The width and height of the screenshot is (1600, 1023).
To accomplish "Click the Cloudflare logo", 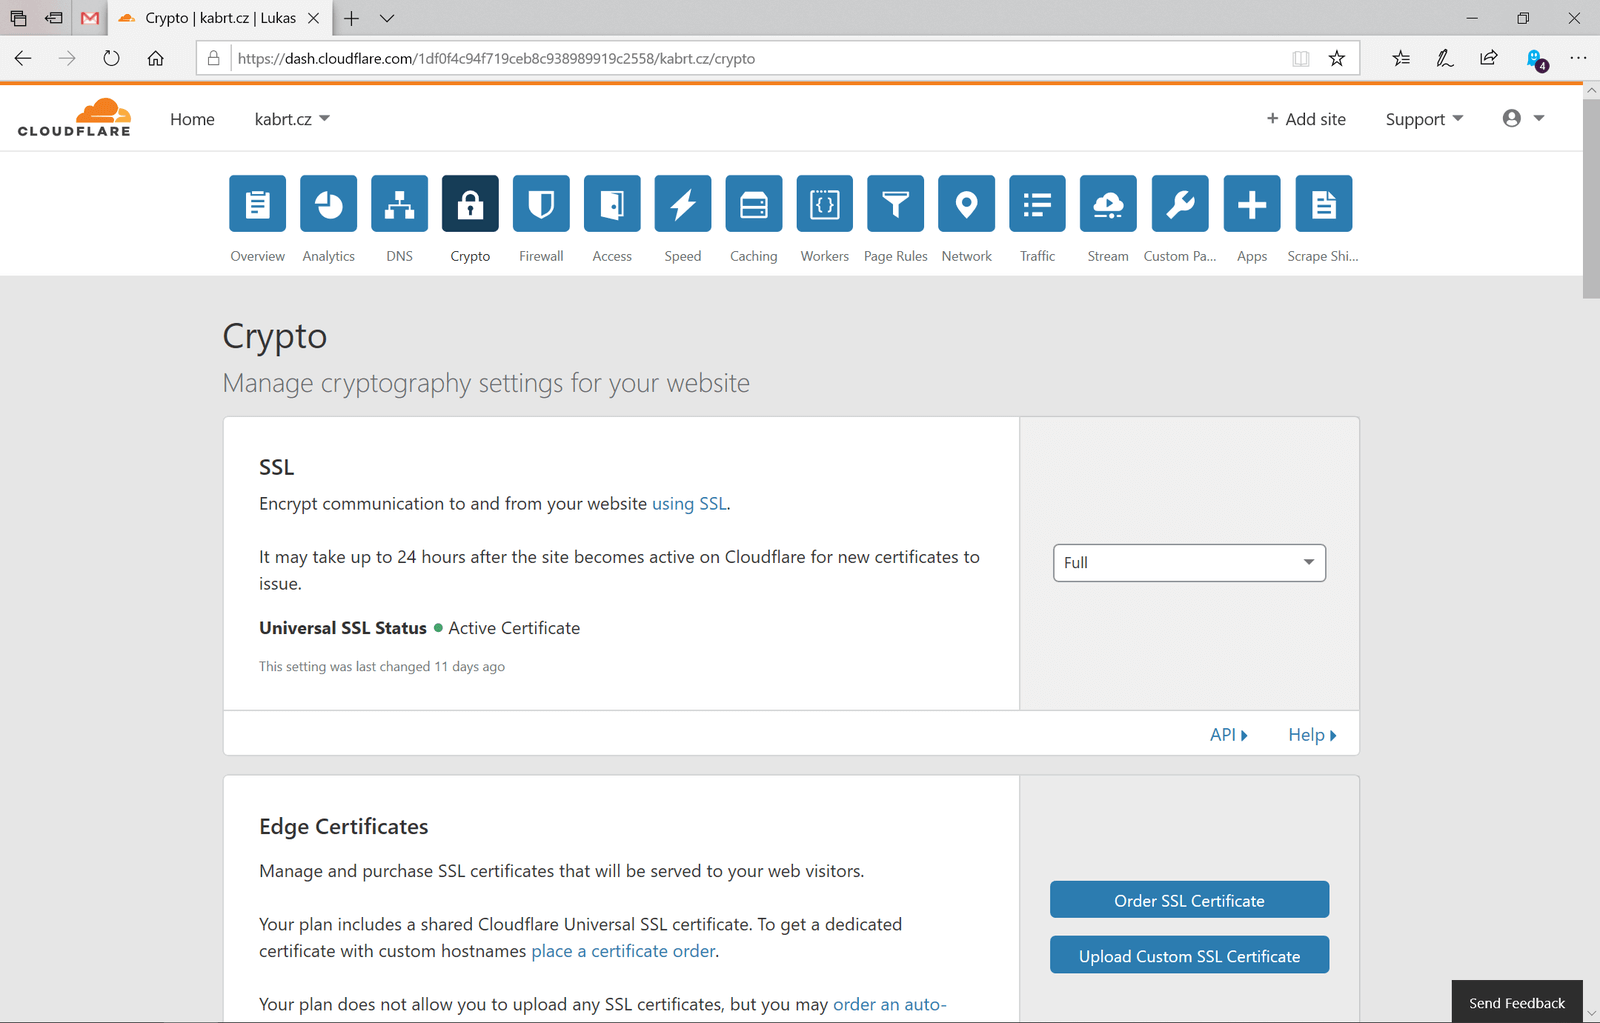I will [x=74, y=118].
